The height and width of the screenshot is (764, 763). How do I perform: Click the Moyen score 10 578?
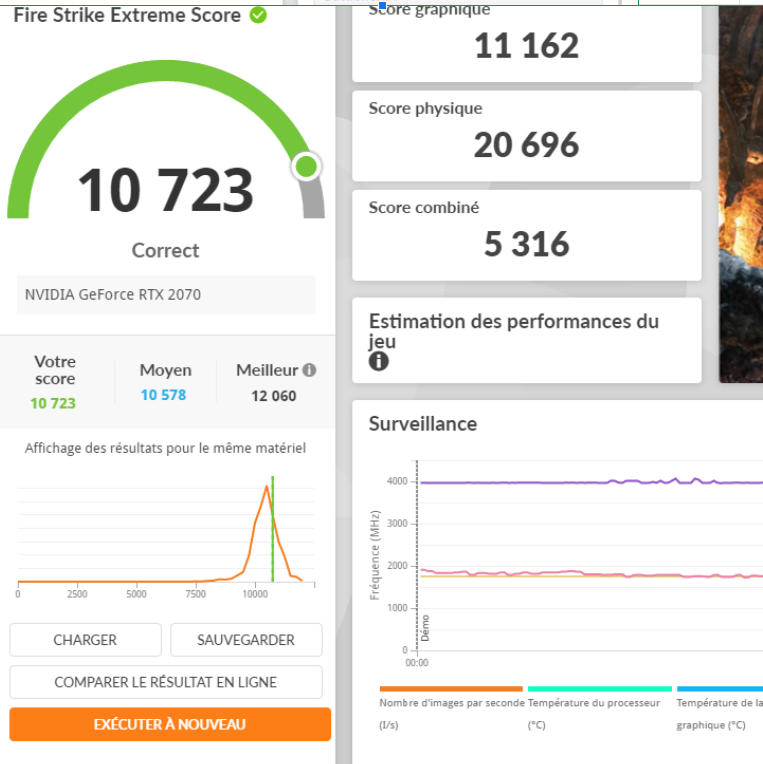[x=163, y=395]
